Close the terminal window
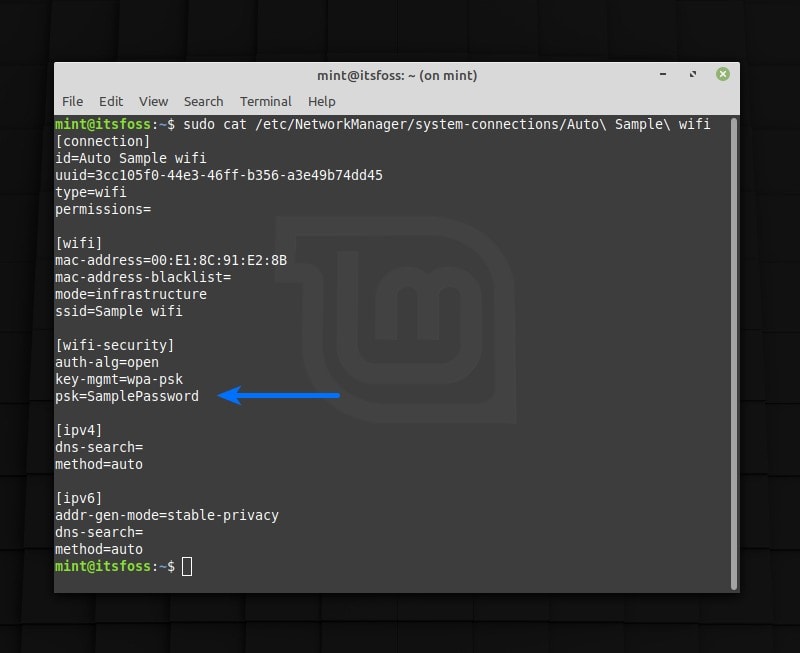This screenshot has width=800, height=653. coord(722,74)
